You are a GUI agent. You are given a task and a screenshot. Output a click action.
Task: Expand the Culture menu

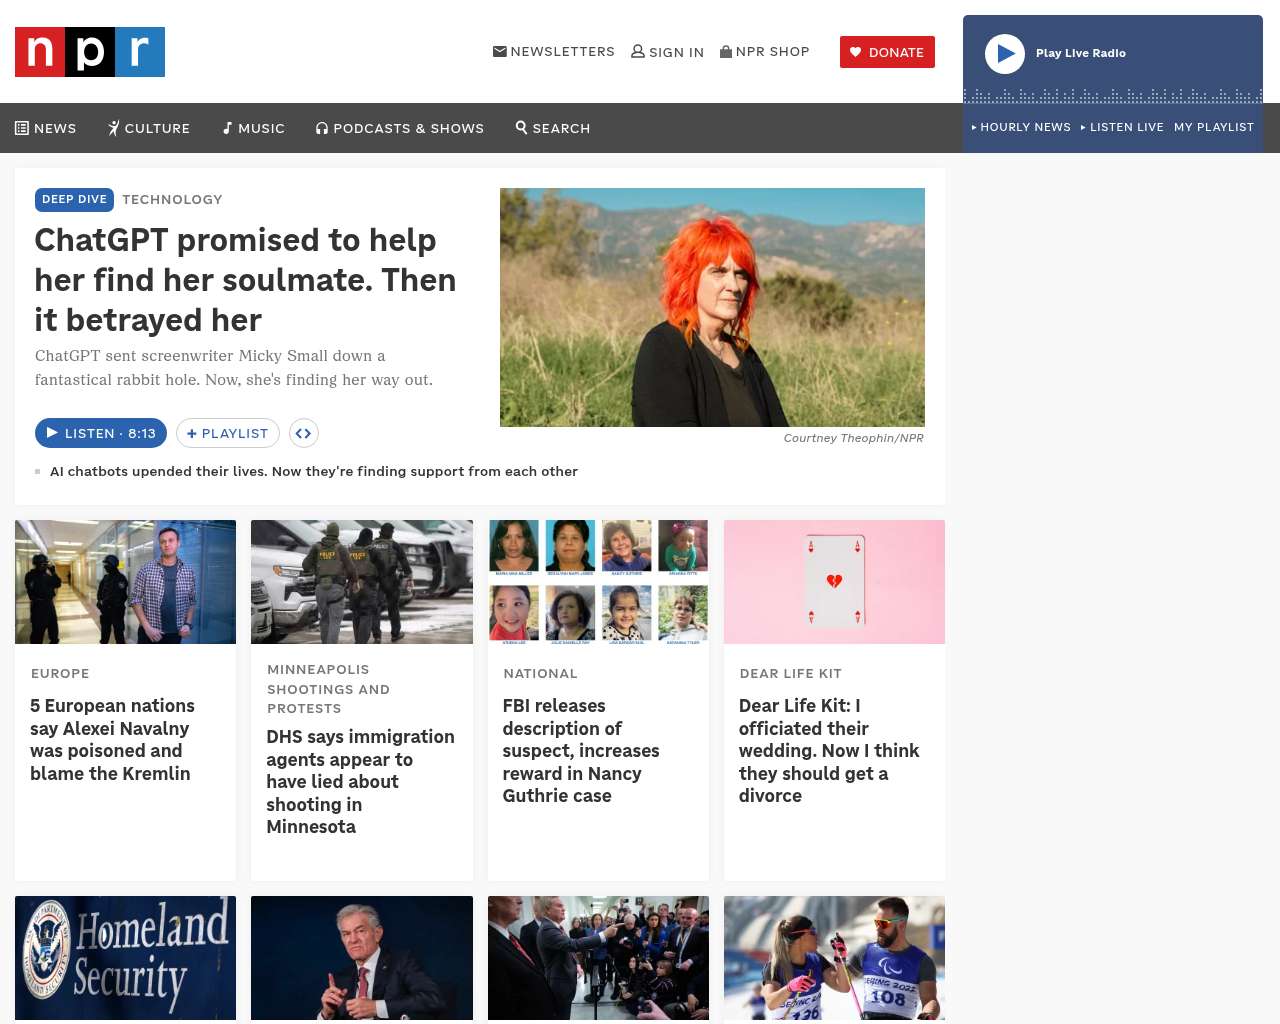(149, 128)
